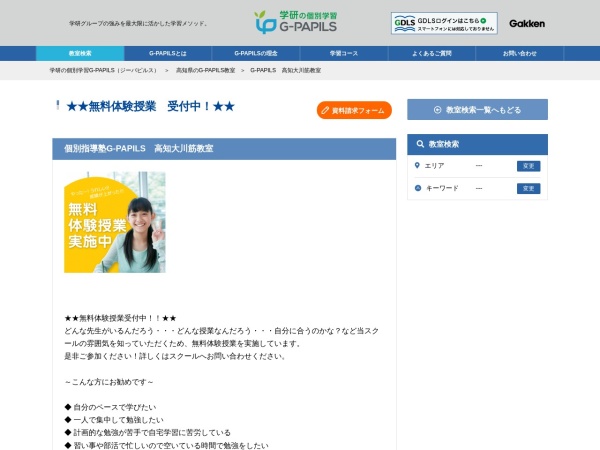
Task: Click the pencil icon on 資料請求フォーム button
Action: point(325,110)
